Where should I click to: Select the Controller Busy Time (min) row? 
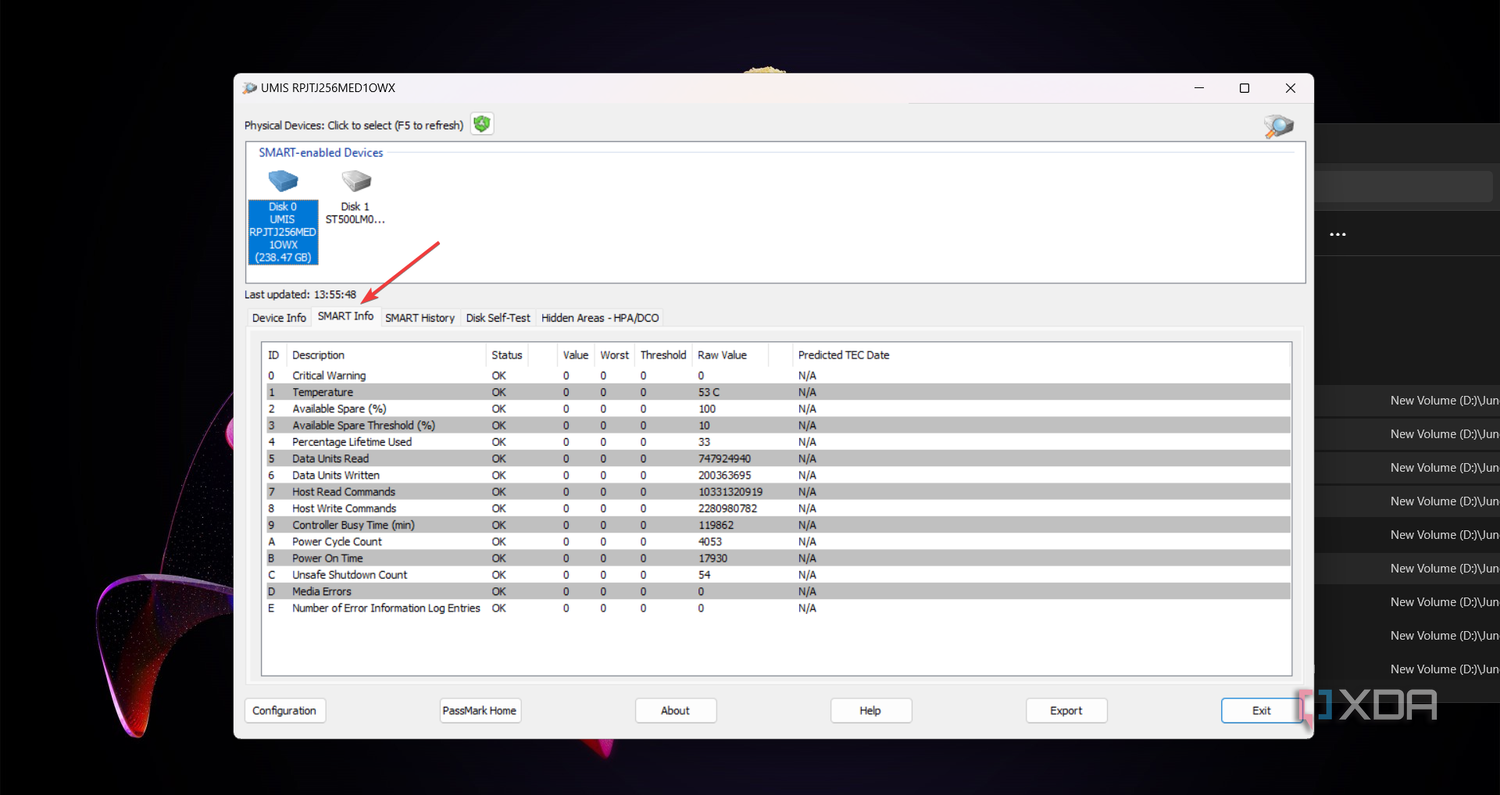point(776,525)
